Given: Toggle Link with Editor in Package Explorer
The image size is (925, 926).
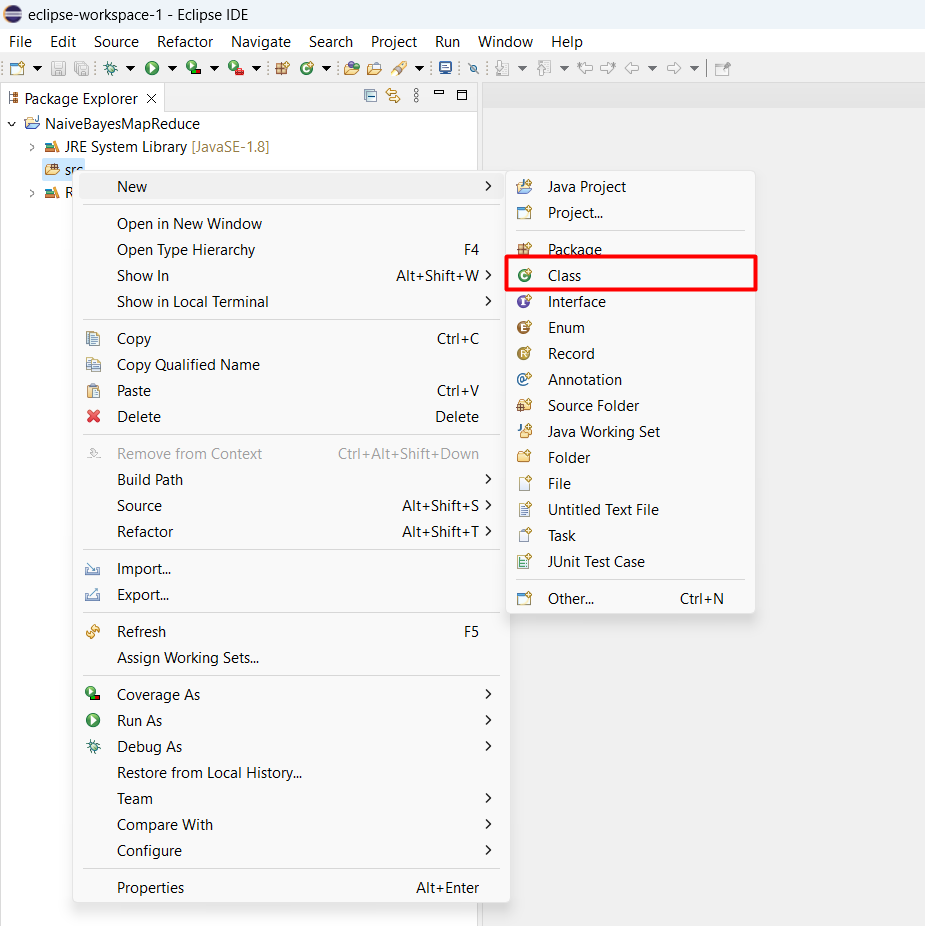Looking at the screenshot, I should point(393,97).
